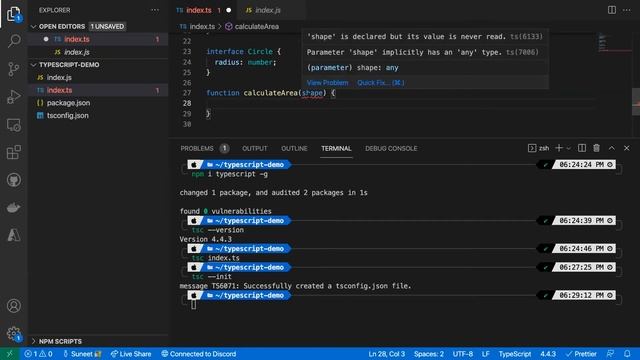The width and height of the screenshot is (640, 360).
Task: Open terminal launch profile dropdown arrow
Action: point(568,149)
